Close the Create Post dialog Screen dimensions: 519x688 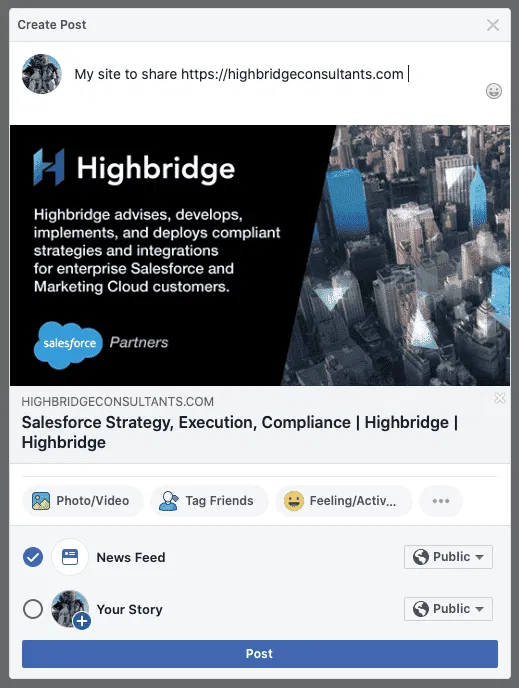click(x=493, y=25)
